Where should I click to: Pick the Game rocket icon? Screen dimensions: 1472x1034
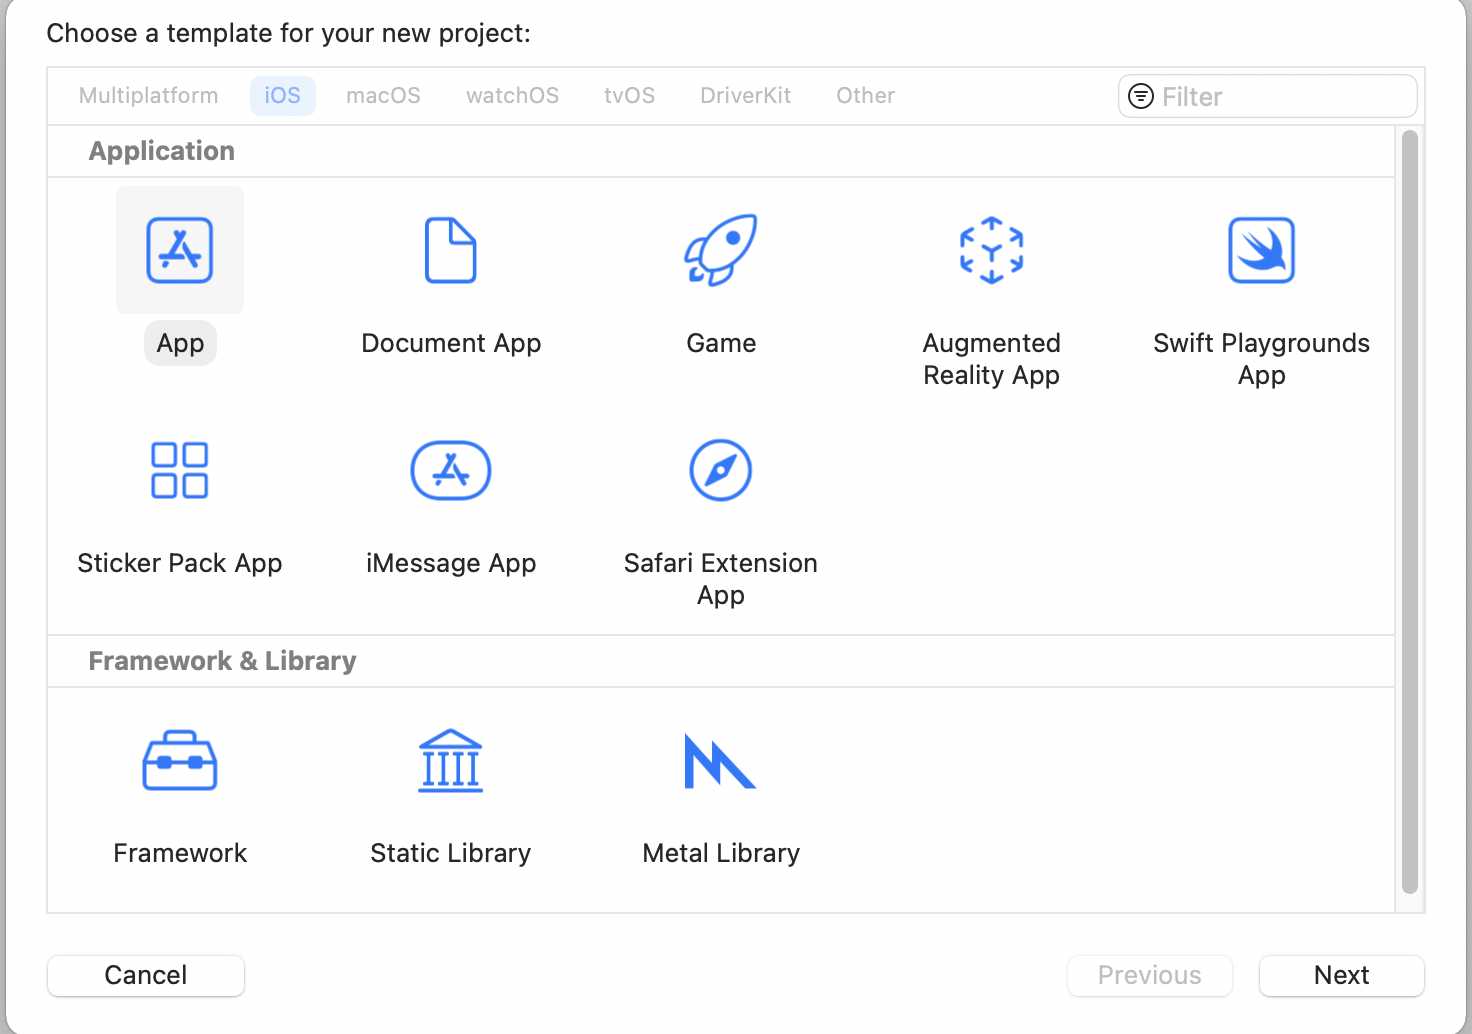coord(721,250)
